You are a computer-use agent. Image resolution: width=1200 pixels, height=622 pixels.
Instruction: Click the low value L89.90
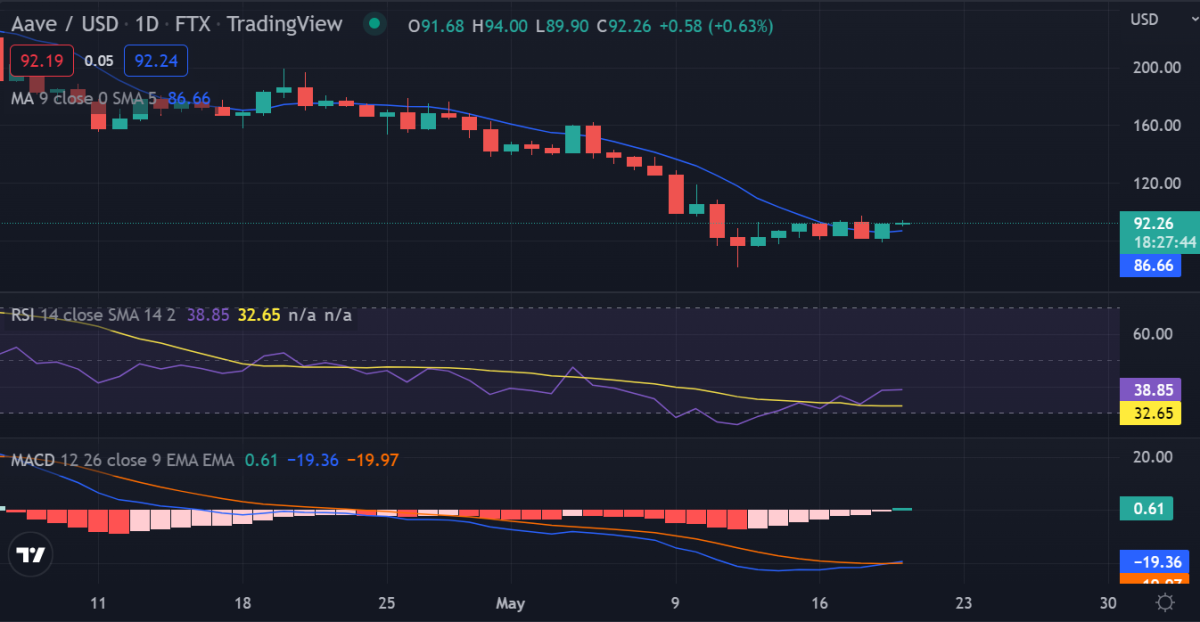point(562,26)
